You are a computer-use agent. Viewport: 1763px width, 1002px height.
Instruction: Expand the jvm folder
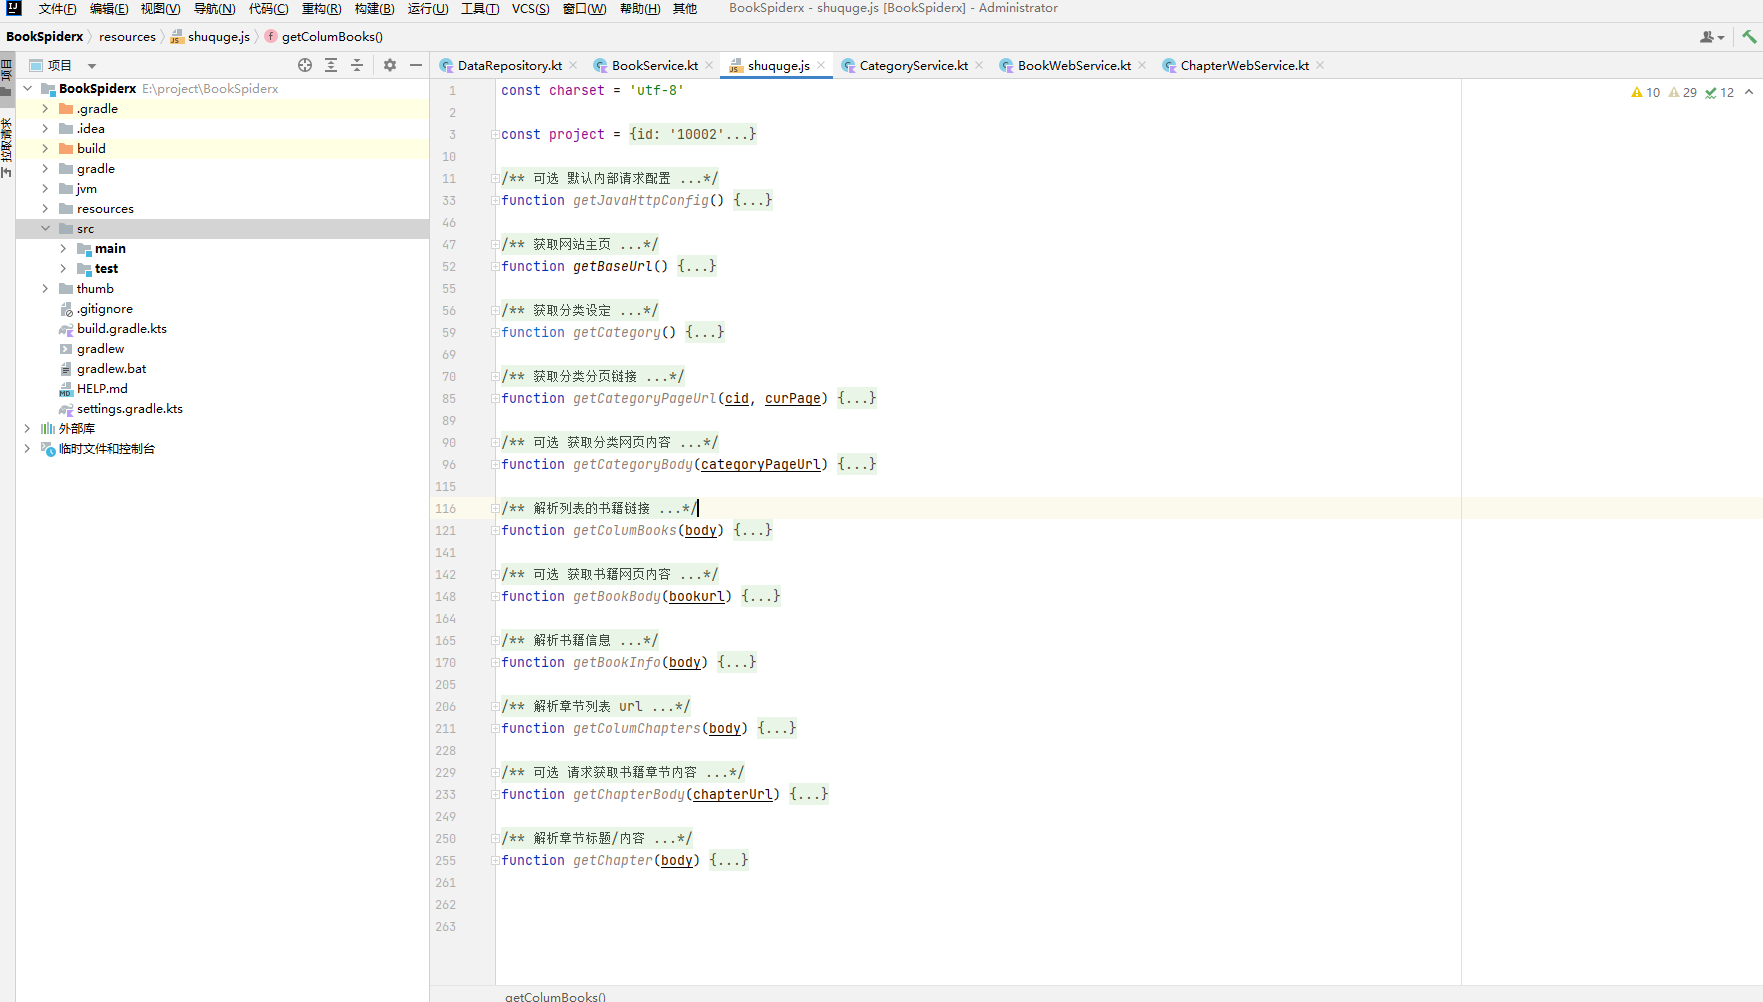click(x=45, y=188)
